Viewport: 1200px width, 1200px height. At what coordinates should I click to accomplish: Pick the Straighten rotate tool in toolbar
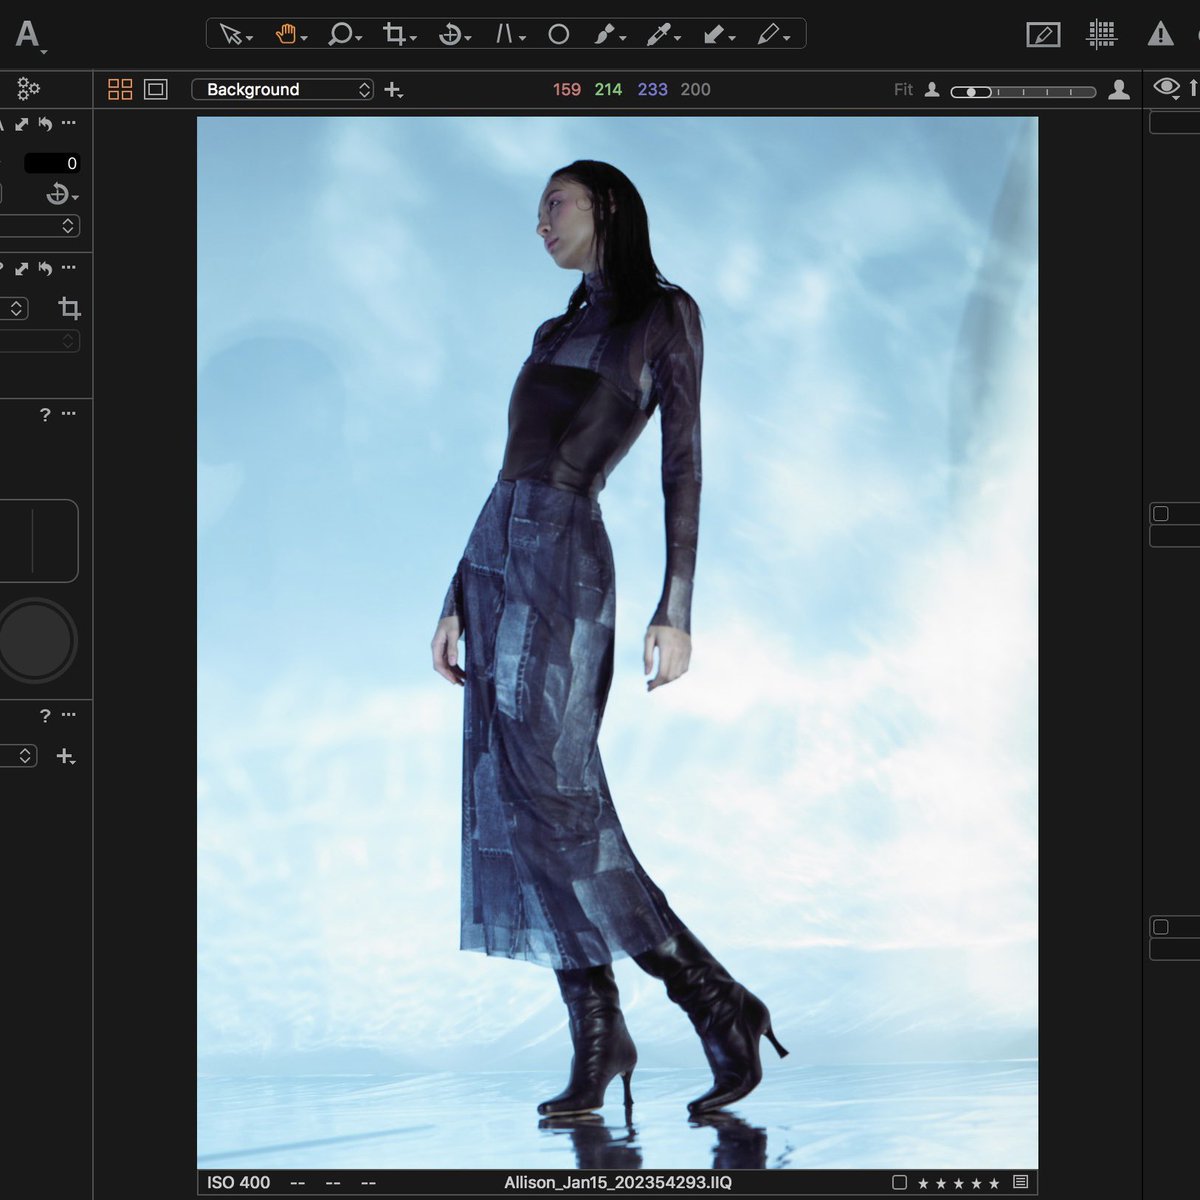pyautogui.click(x=450, y=34)
